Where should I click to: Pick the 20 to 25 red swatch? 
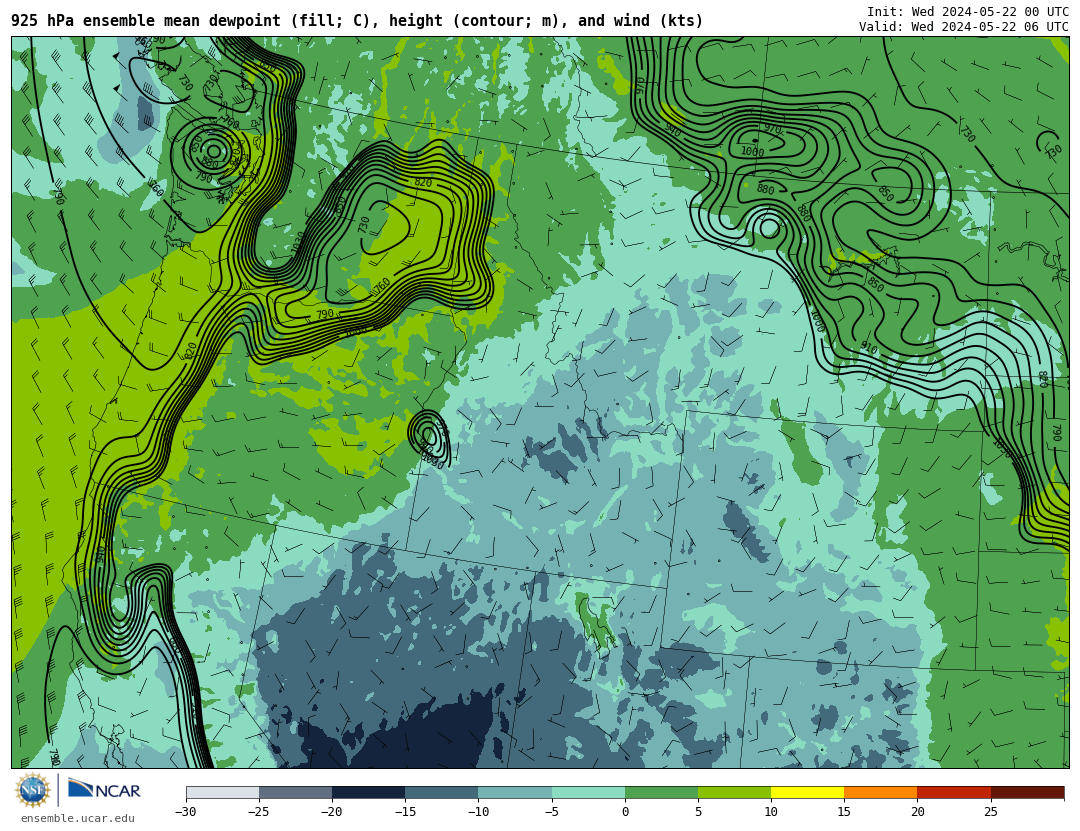(954, 792)
